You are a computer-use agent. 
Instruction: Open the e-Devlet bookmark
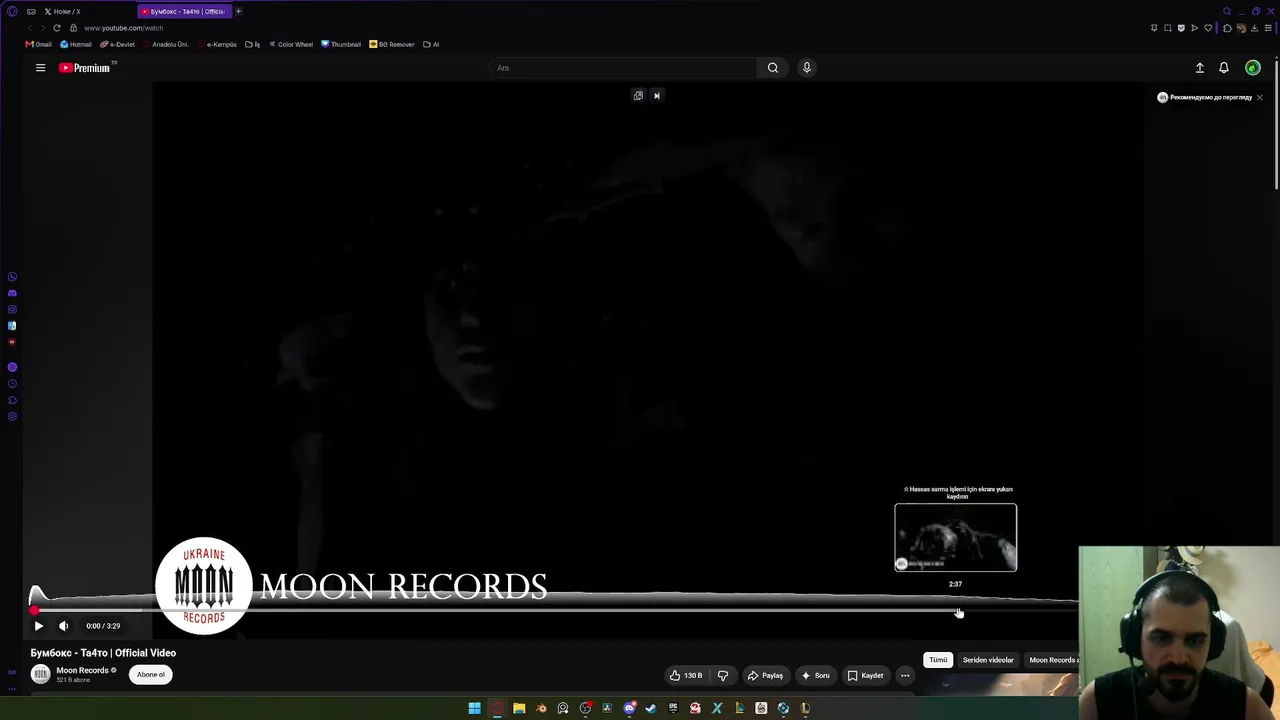point(118,44)
